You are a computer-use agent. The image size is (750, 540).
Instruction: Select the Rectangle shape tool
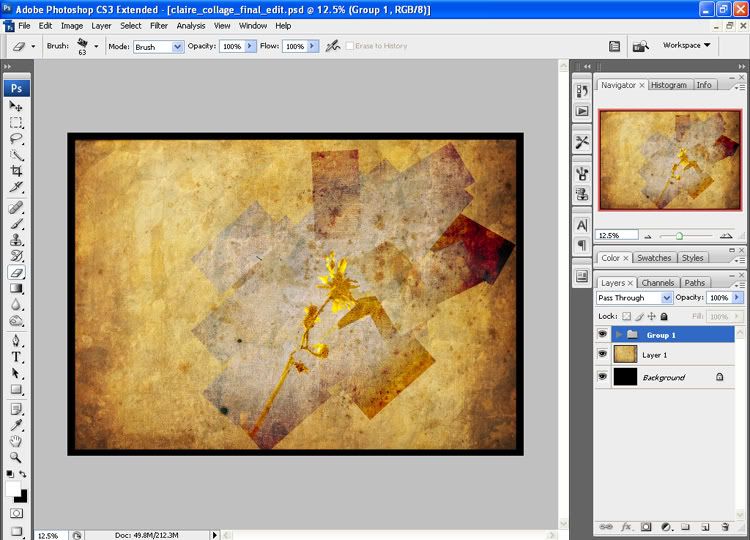(x=16, y=390)
